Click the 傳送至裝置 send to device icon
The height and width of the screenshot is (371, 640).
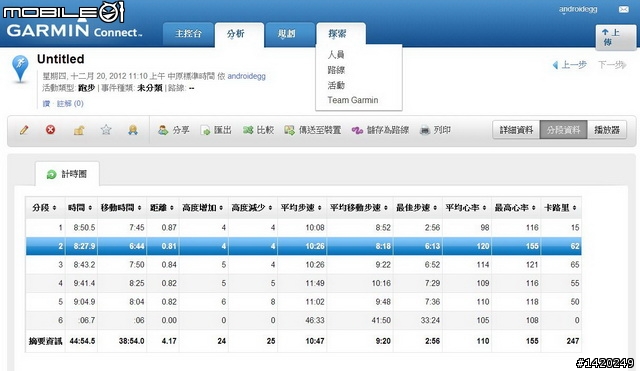[x=289, y=130]
